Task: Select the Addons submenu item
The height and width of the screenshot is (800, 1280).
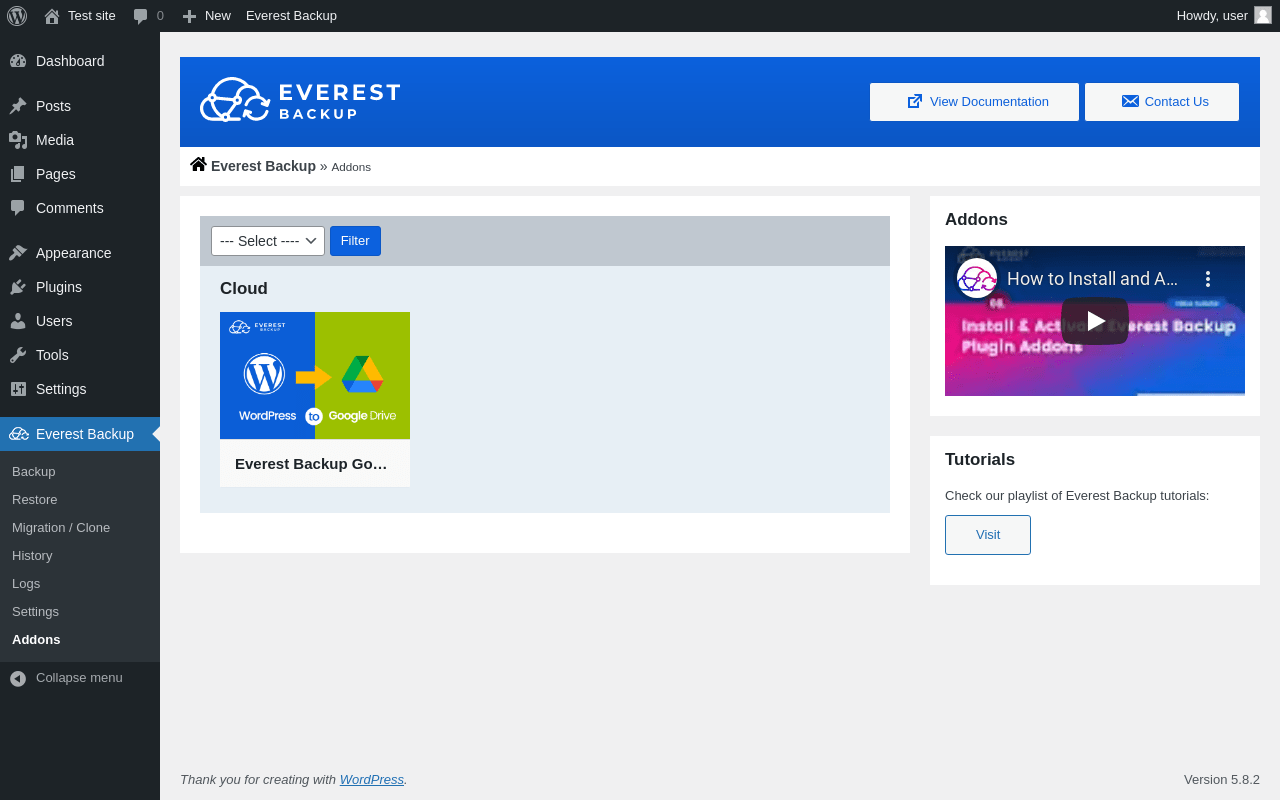Action: pos(80,639)
